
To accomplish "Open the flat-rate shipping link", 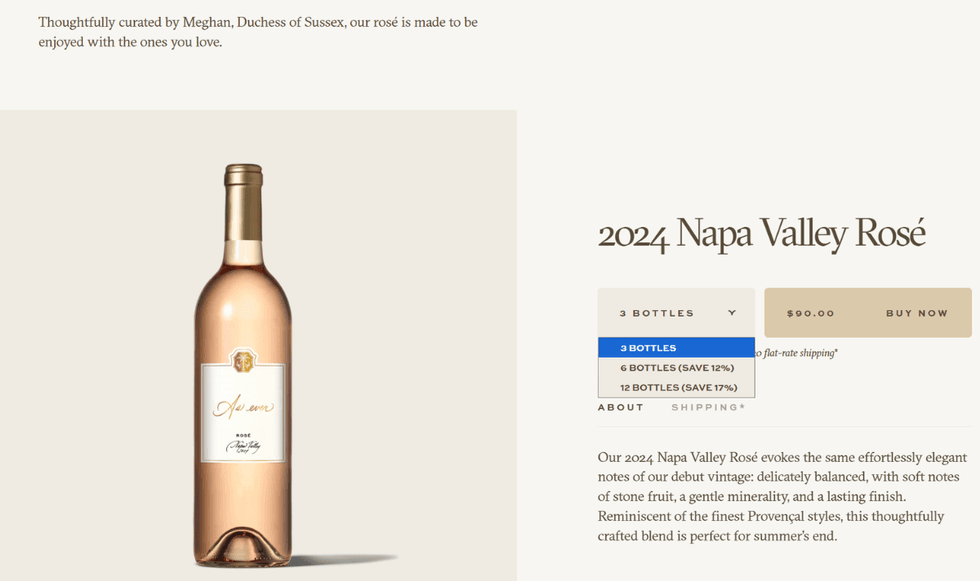I will point(795,353).
